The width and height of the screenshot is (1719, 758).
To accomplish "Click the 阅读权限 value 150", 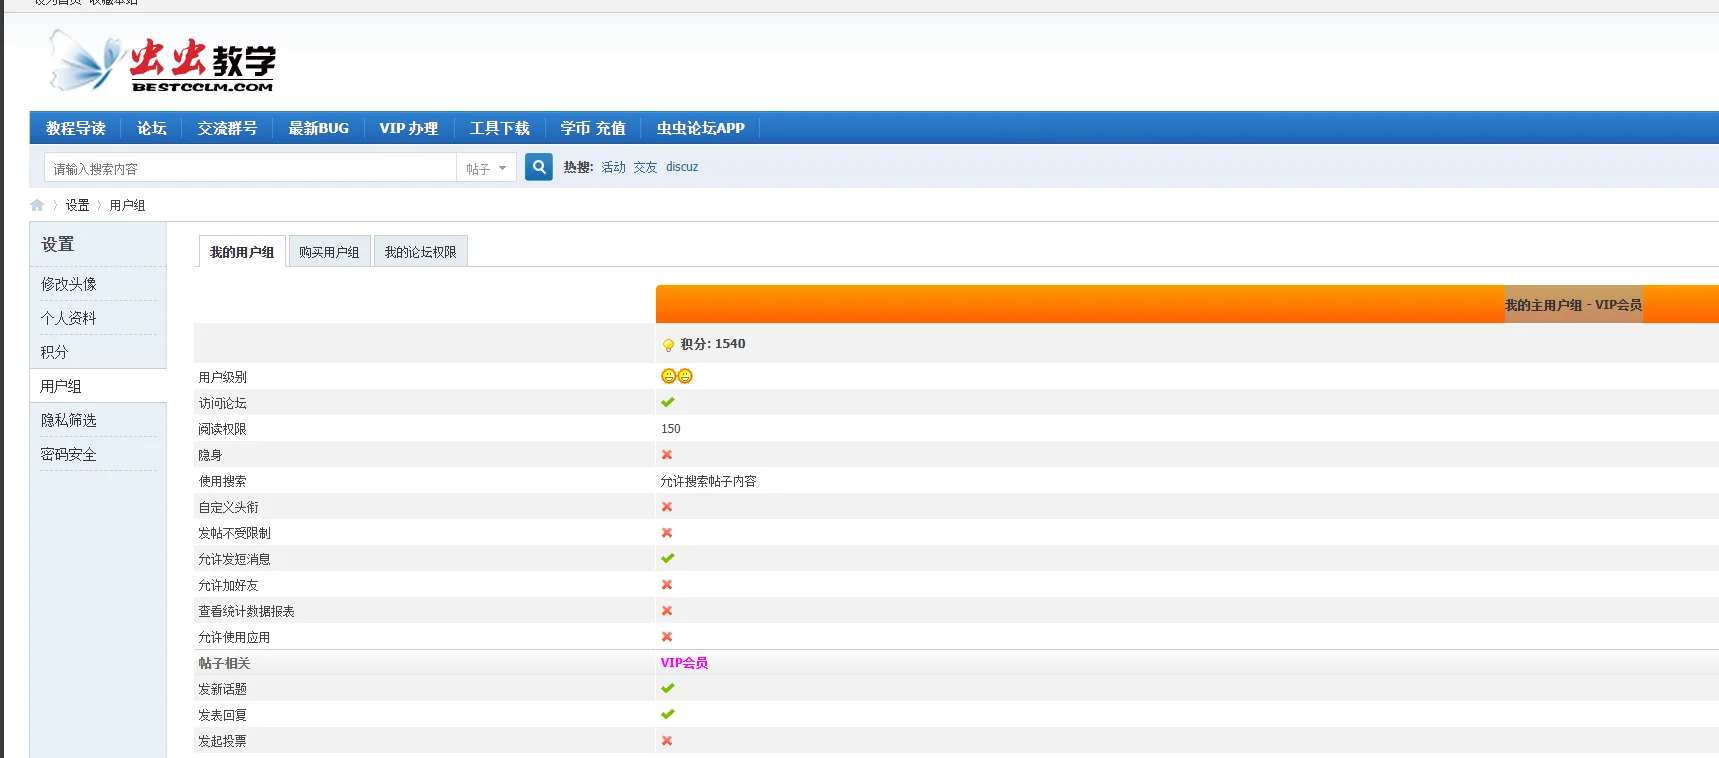I will tap(671, 429).
